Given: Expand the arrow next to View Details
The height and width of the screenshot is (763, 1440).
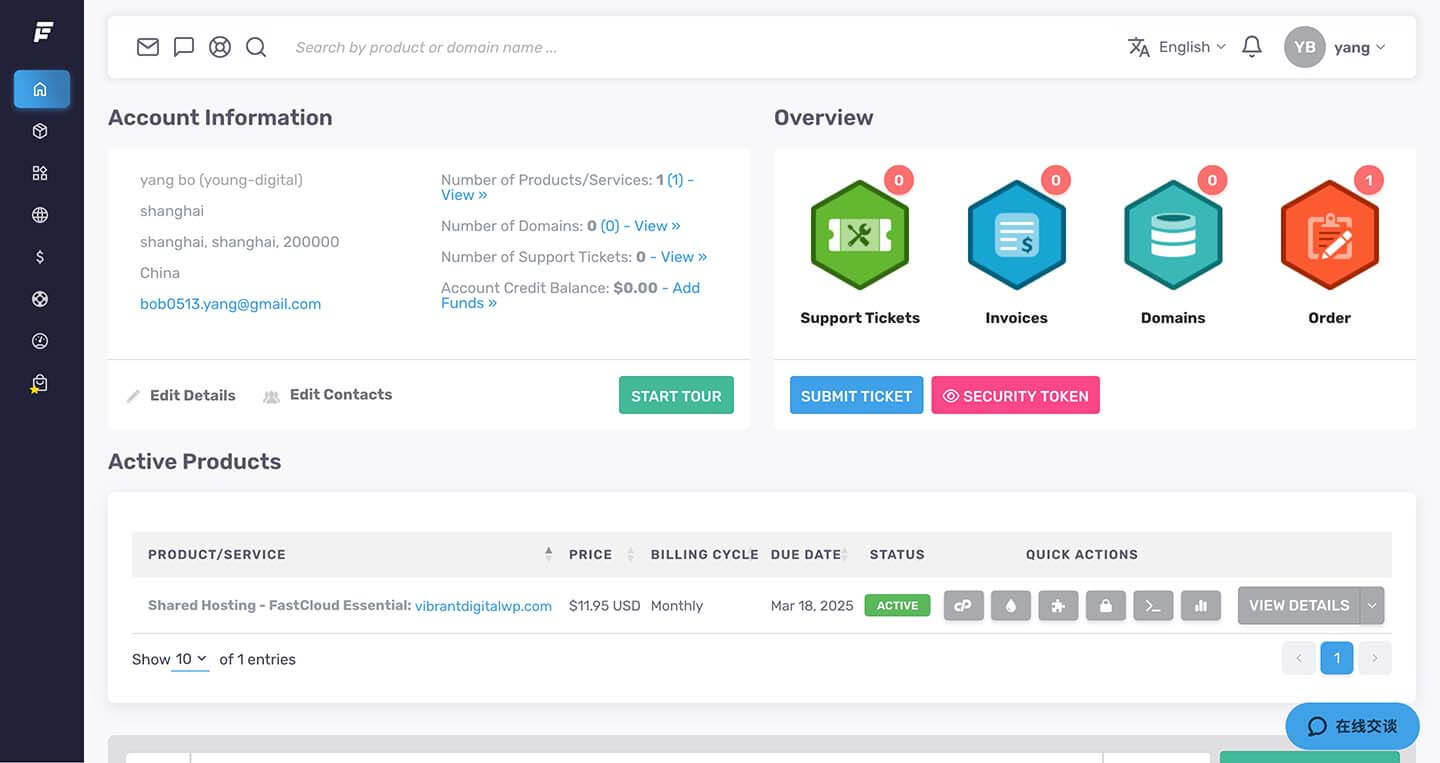Looking at the screenshot, I should point(1372,605).
